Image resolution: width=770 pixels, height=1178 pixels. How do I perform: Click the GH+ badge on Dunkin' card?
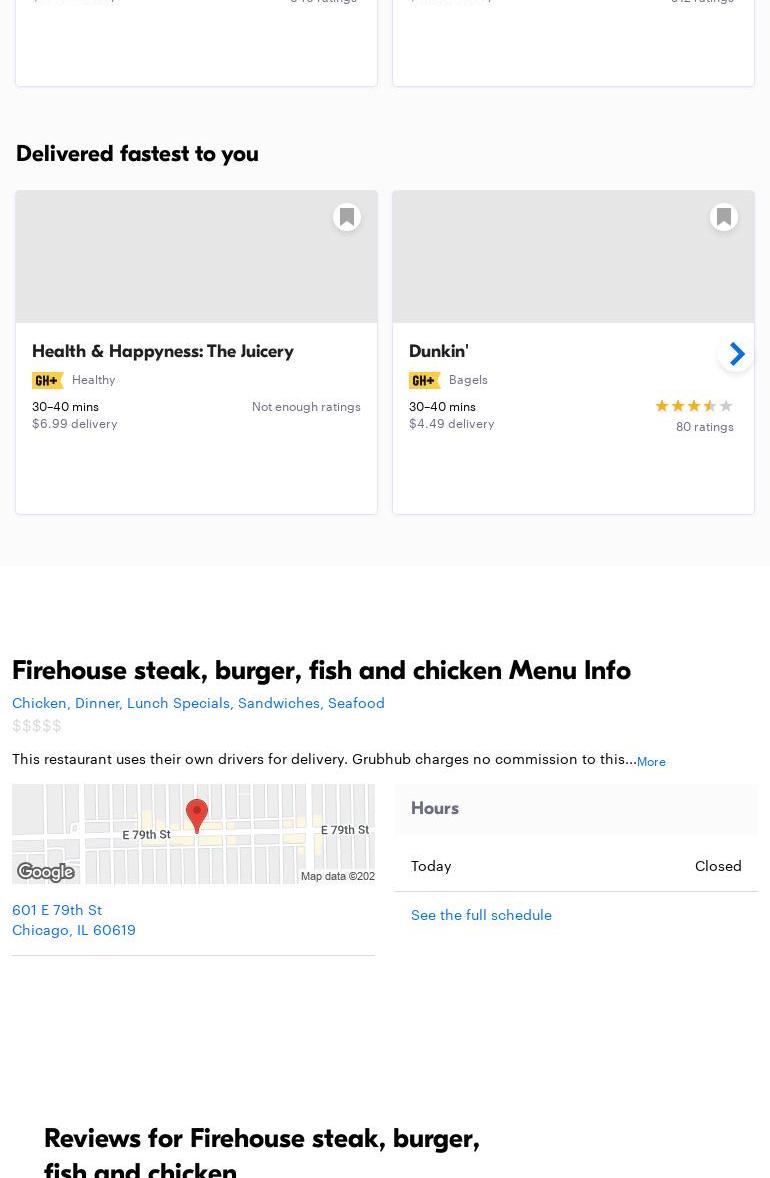coord(425,380)
